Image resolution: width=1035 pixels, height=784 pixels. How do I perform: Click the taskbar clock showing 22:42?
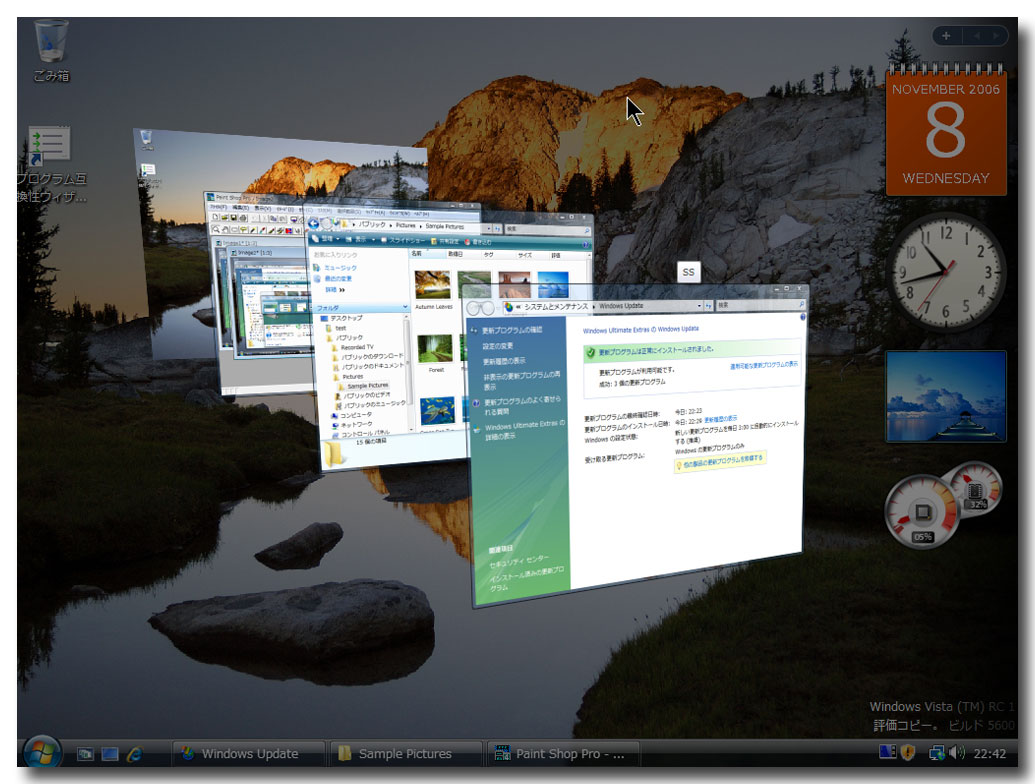pos(989,754)
